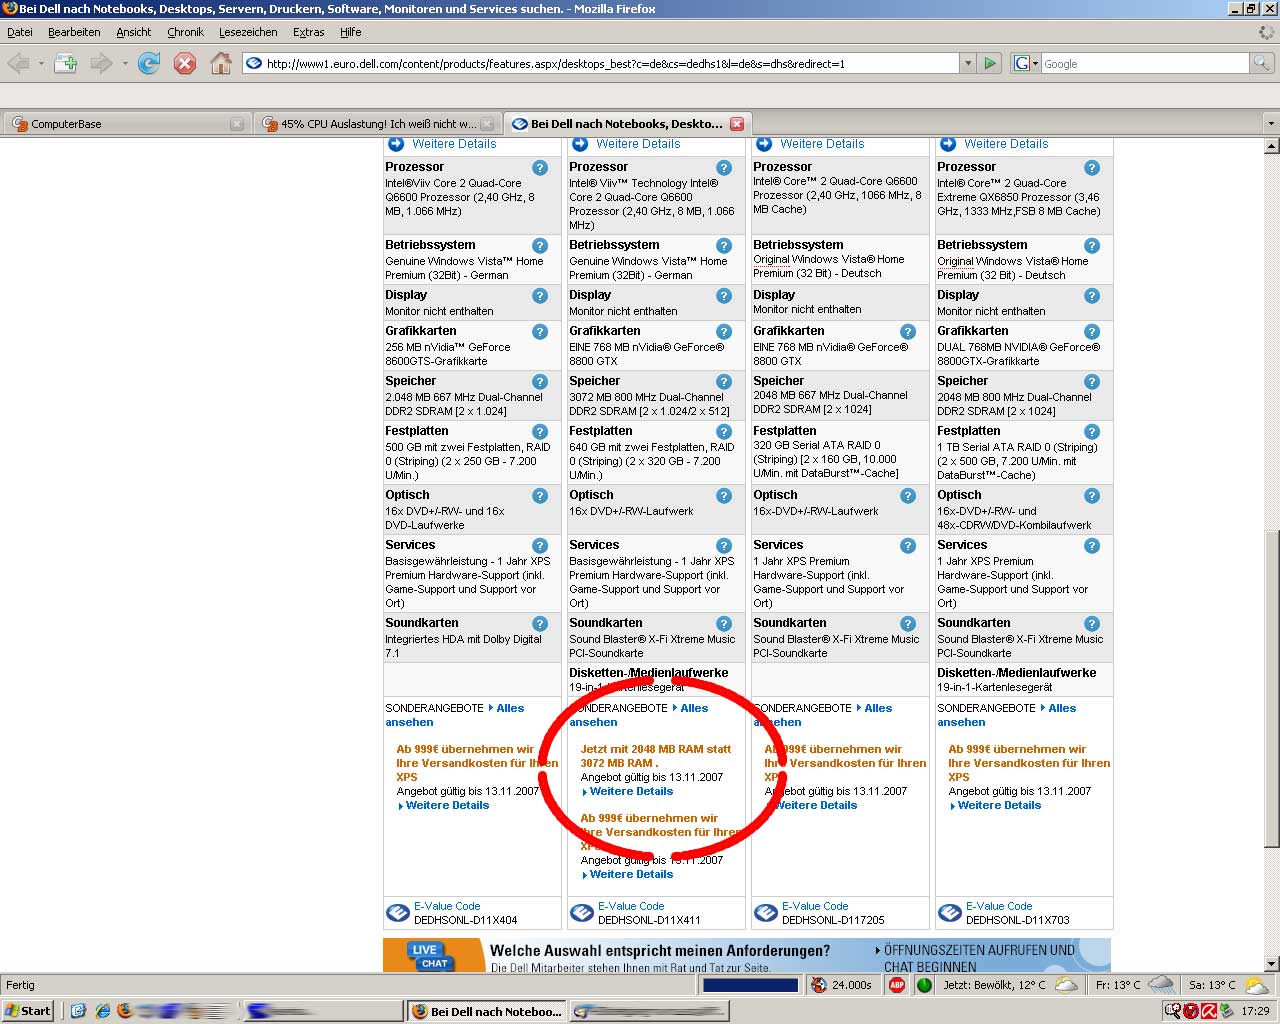
Task: Open the Windows Start button
Action: (28, 1011)
